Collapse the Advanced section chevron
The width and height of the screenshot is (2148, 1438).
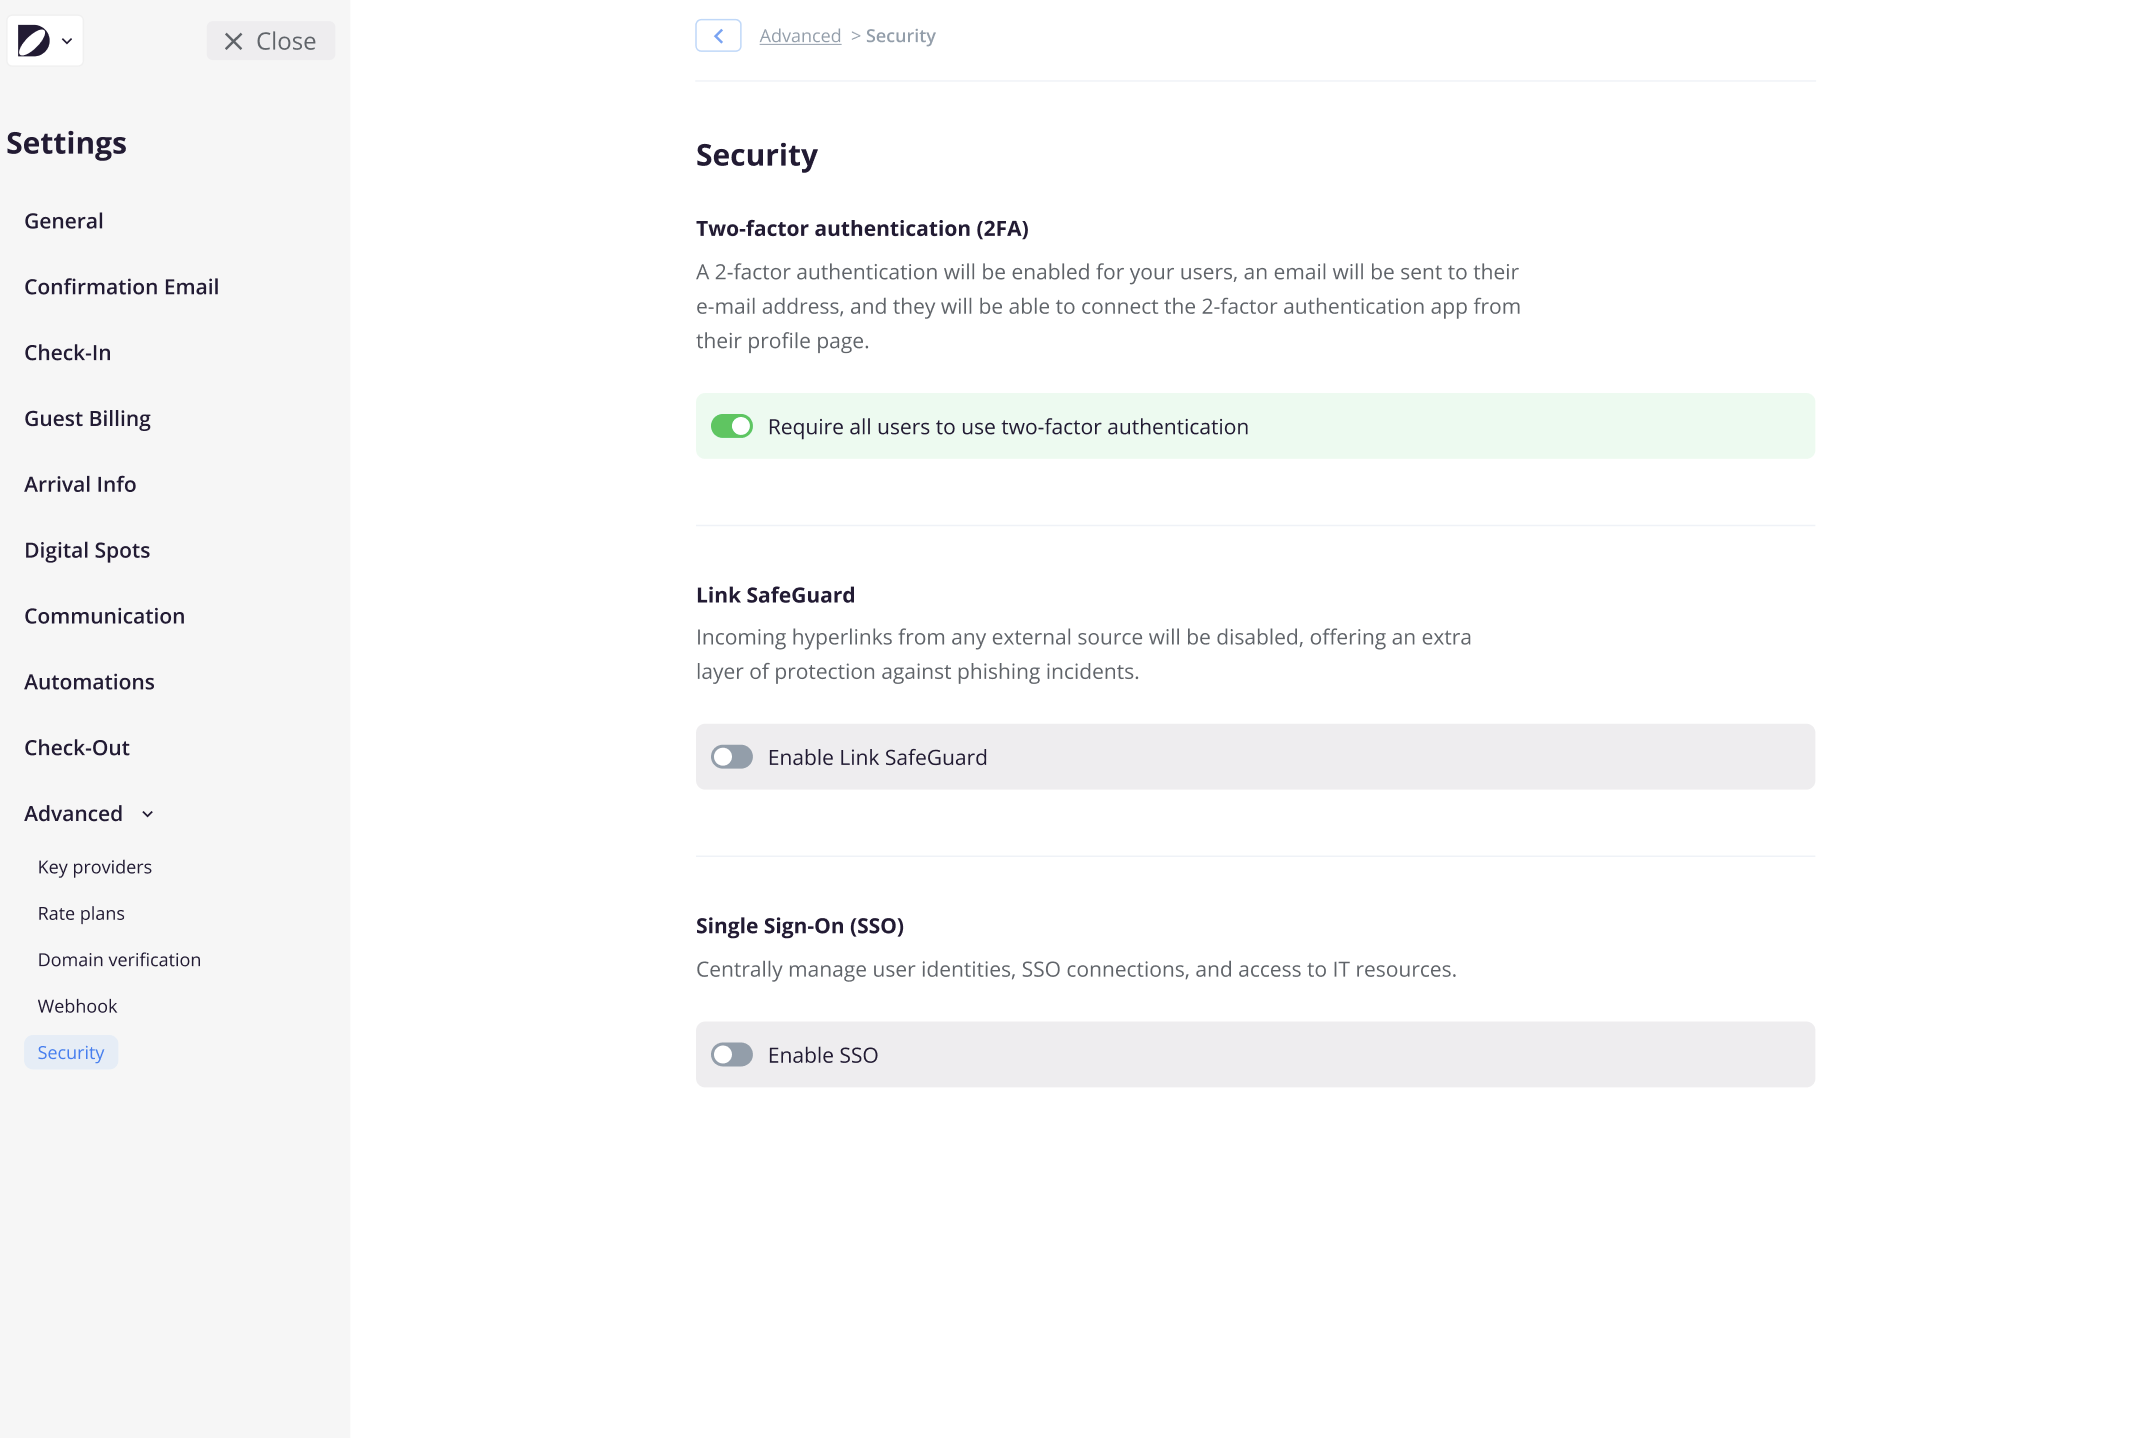point(148,814)
